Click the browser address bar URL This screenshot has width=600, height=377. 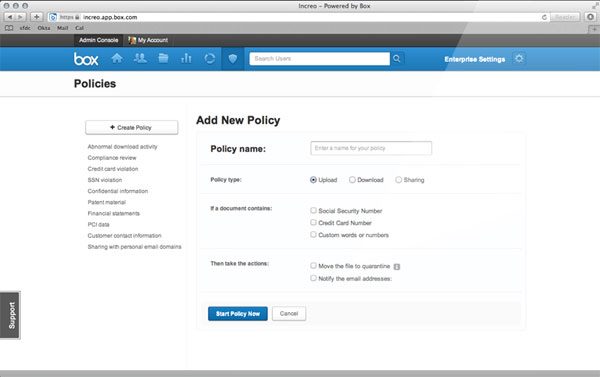110,17
